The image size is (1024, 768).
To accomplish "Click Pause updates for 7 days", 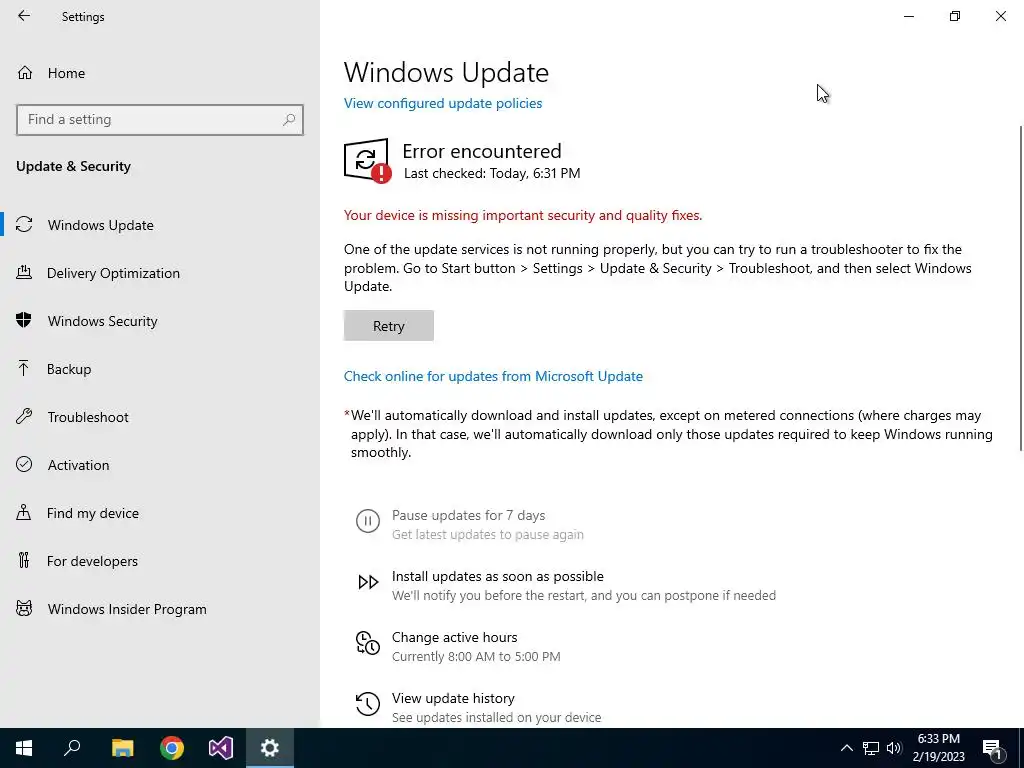I will (468, 515).
